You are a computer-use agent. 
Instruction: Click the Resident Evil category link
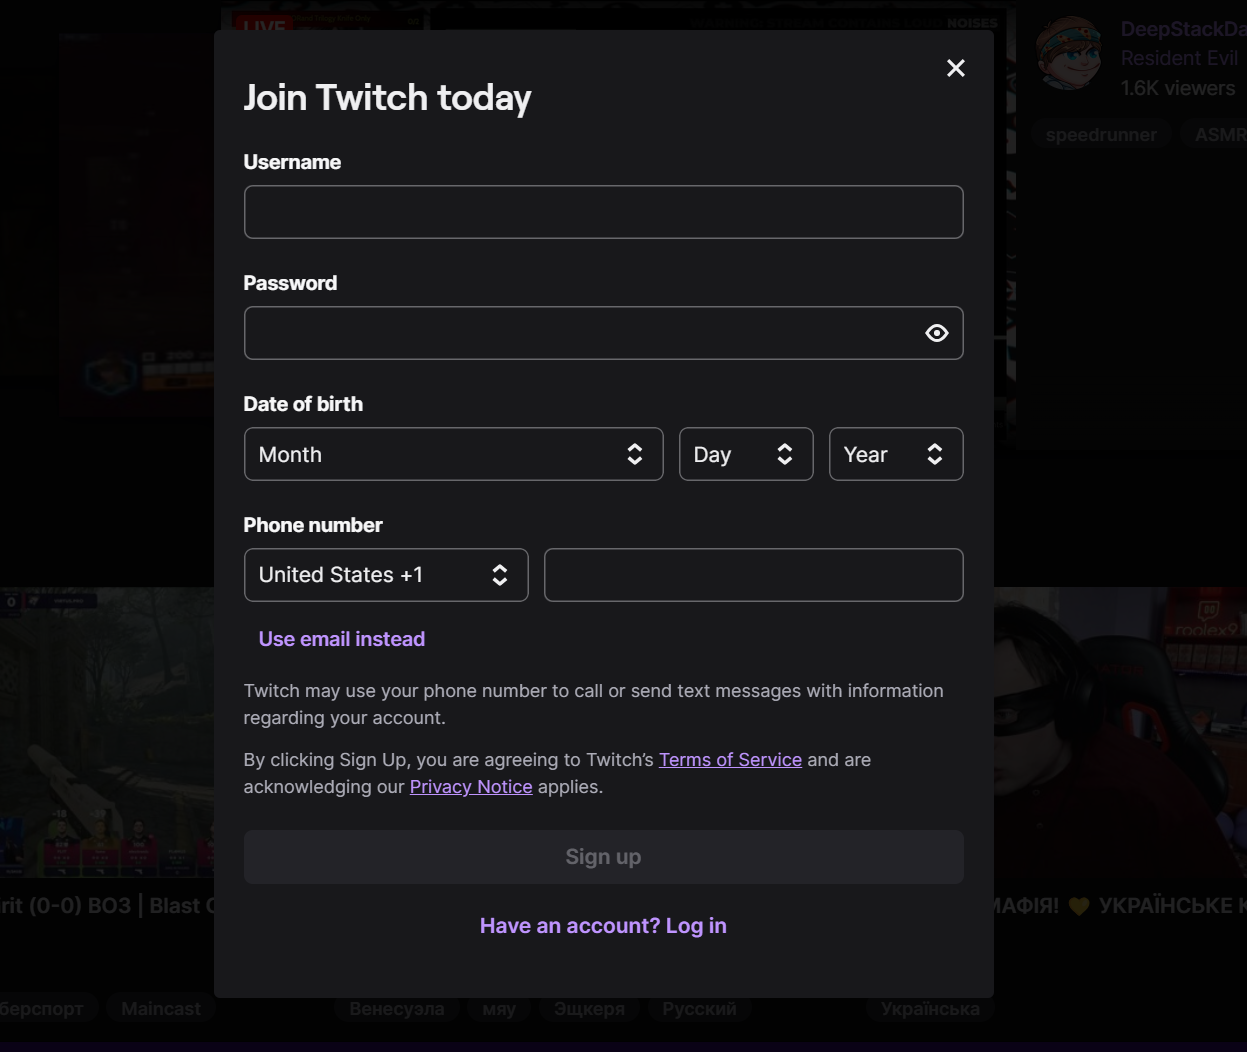point(1179,58)
